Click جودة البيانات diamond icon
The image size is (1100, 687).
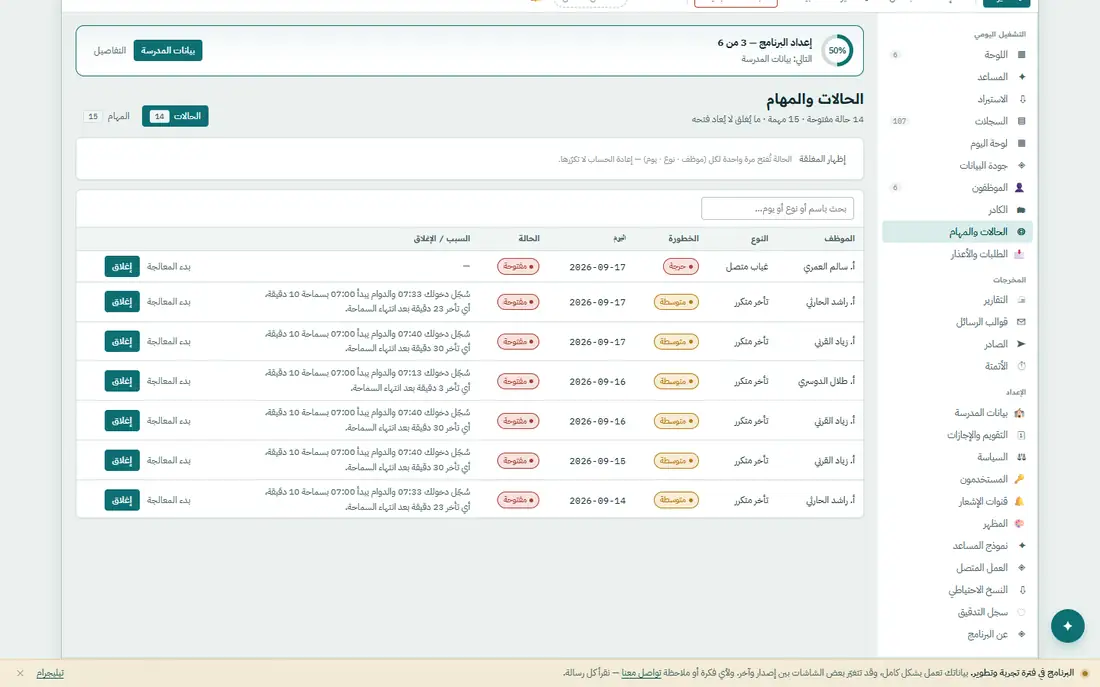(x=1021, y=165)
